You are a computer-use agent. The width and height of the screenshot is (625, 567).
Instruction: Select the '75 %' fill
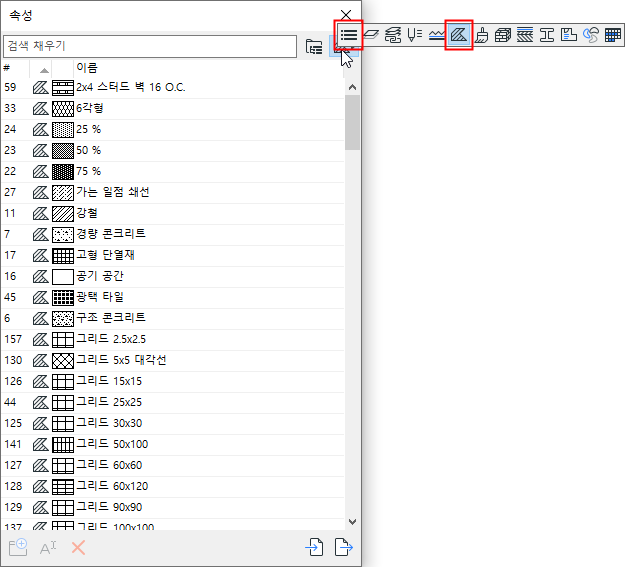click(x=173, y=171)
